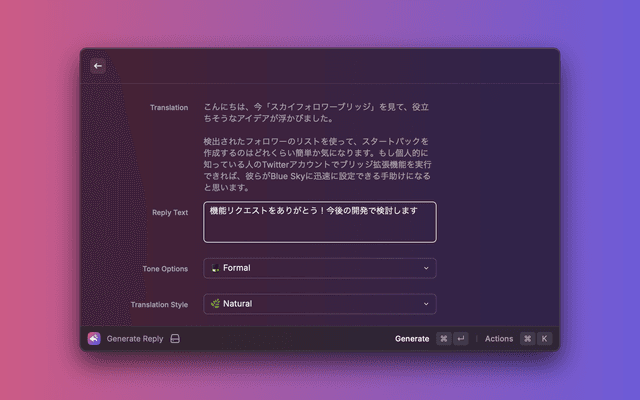The image size is (640, 400).
Task: Click the Translation Style label
Action: (159, 305)
